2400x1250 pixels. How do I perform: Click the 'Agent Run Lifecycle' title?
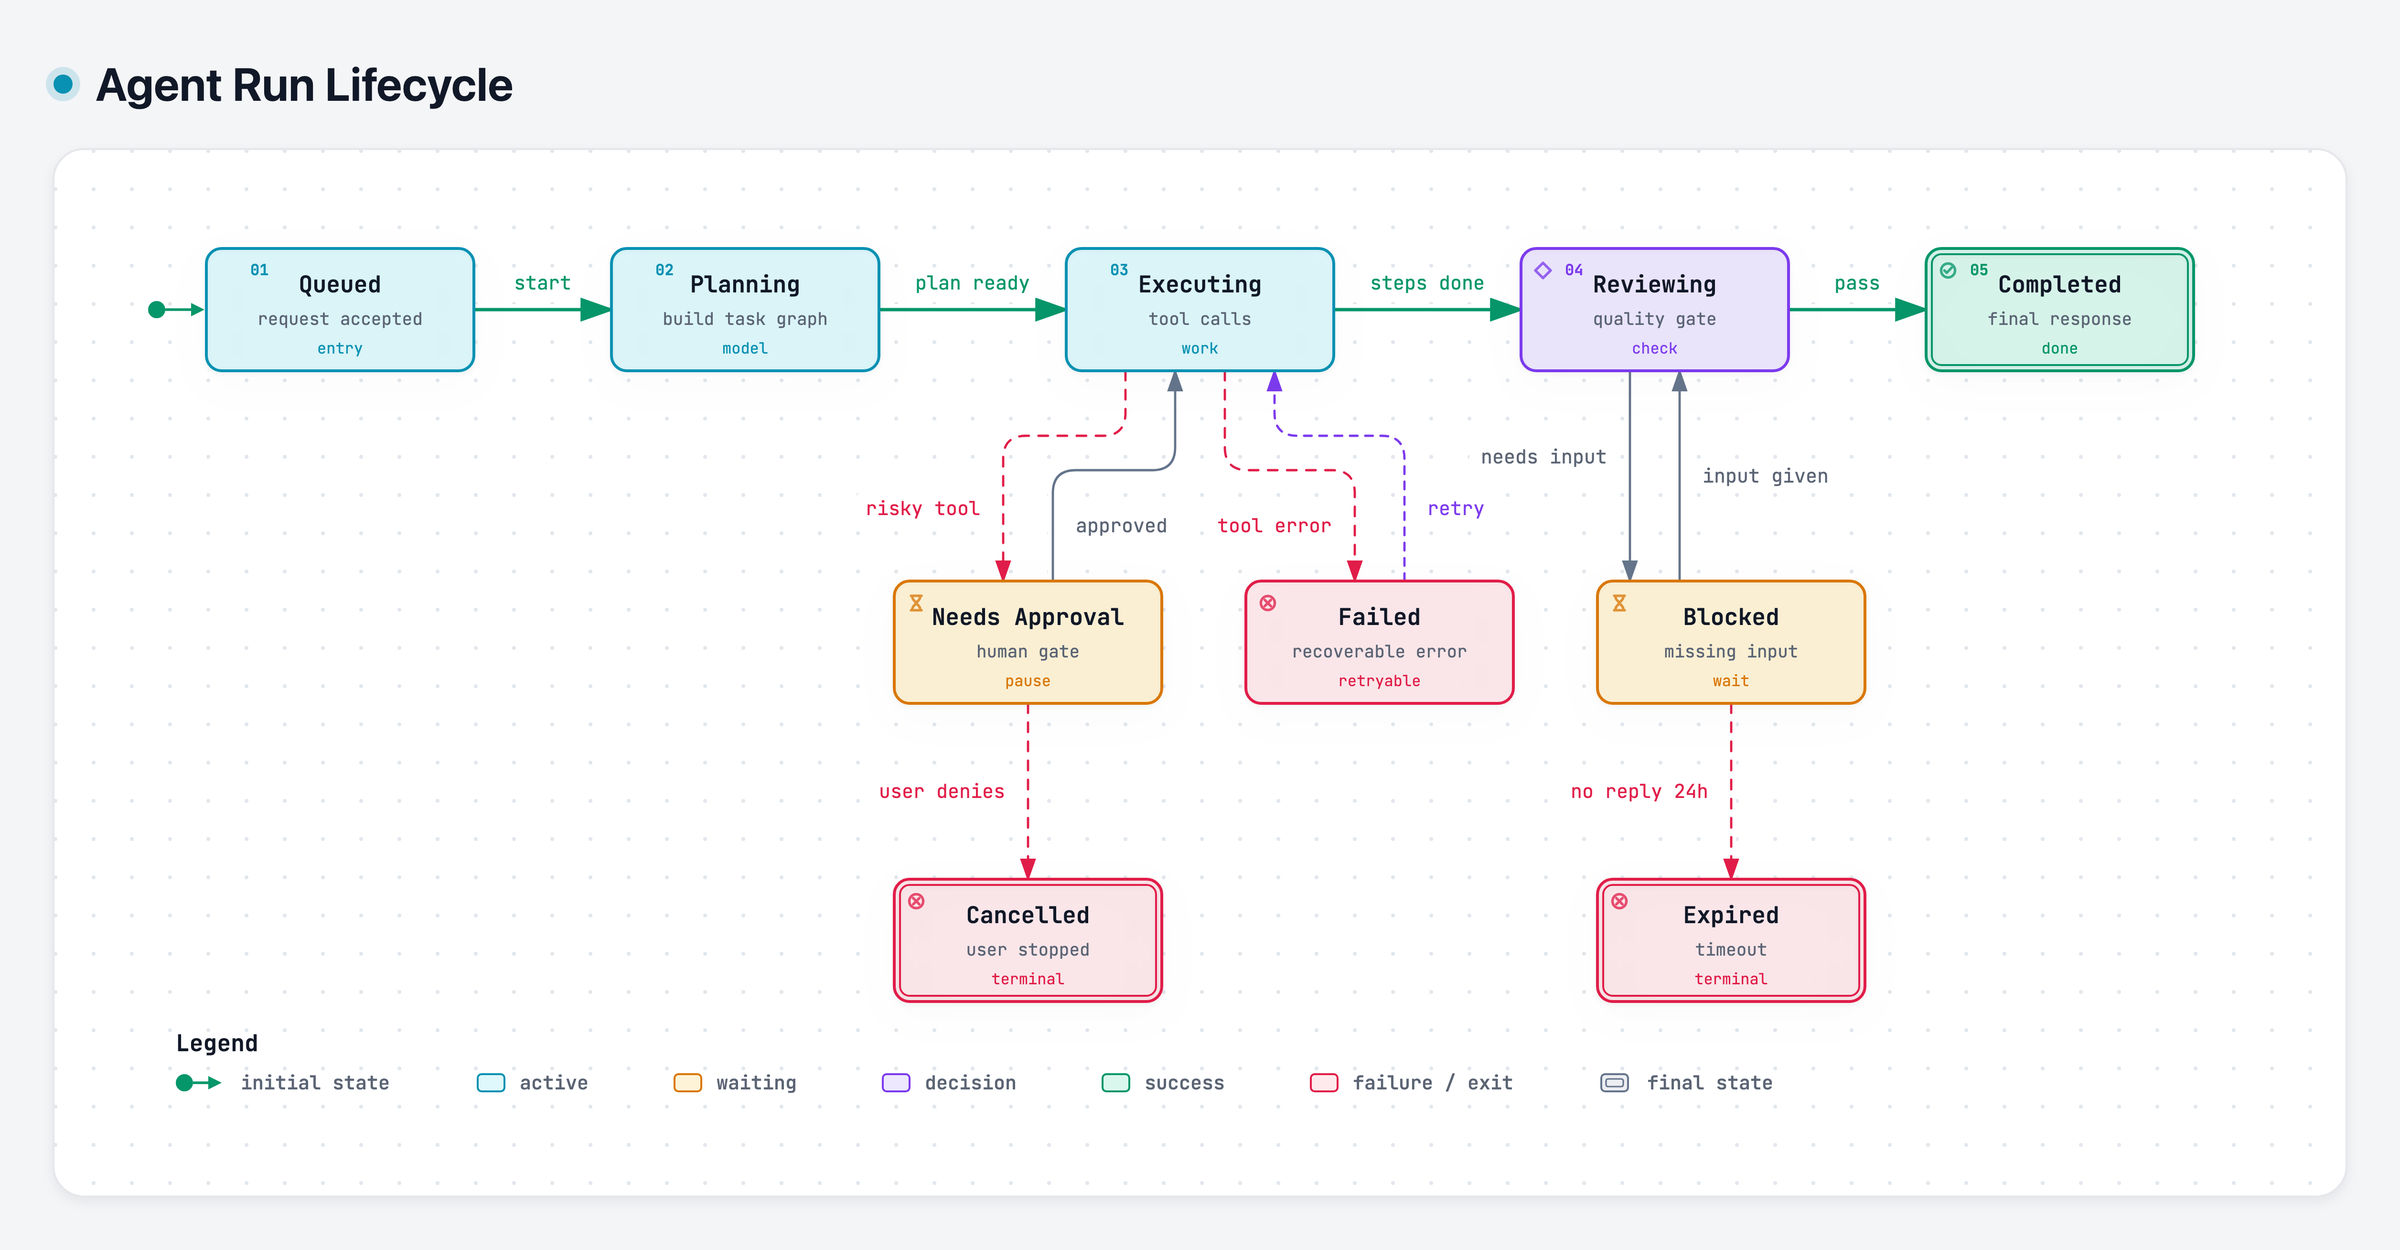click(304, 85)
